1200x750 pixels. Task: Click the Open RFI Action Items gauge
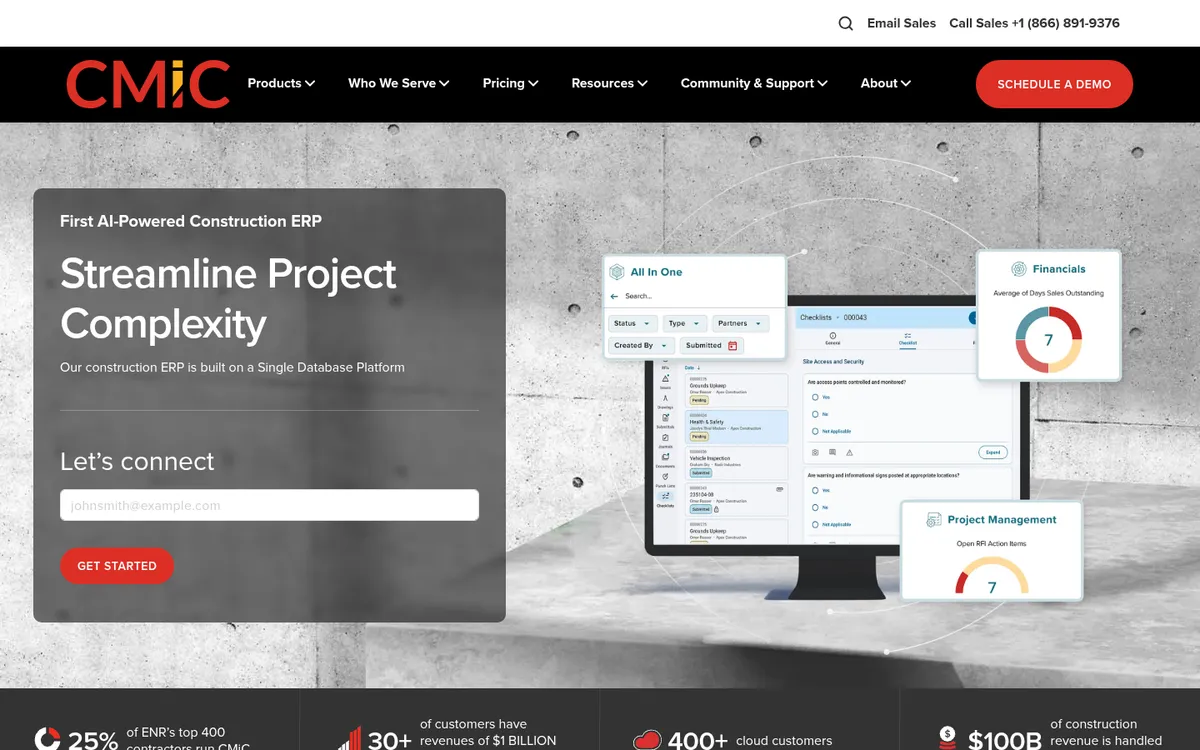(992, 576)
